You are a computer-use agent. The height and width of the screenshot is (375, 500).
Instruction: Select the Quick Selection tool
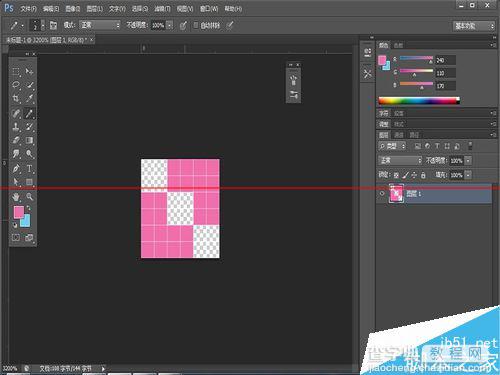click(x=29, y=85)
